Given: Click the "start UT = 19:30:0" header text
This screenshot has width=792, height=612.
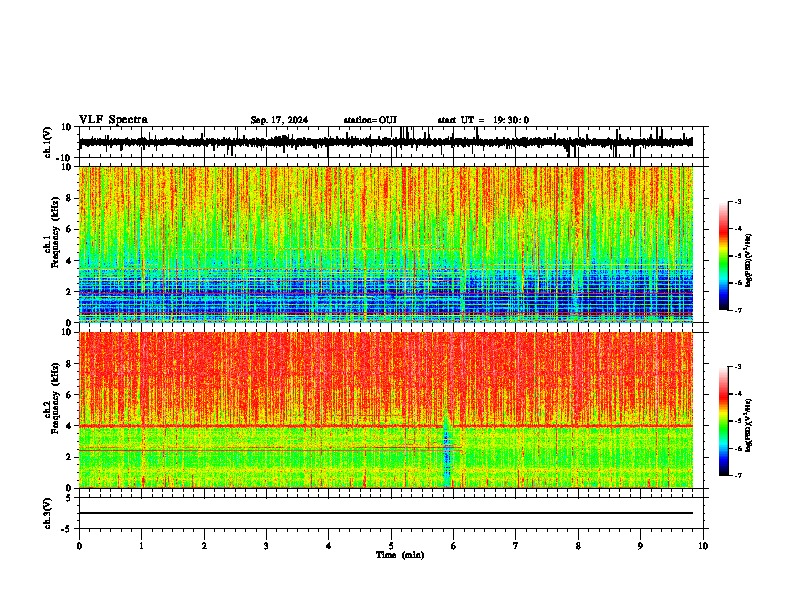Looking at the screenshot, I should (x=483, y=120).
